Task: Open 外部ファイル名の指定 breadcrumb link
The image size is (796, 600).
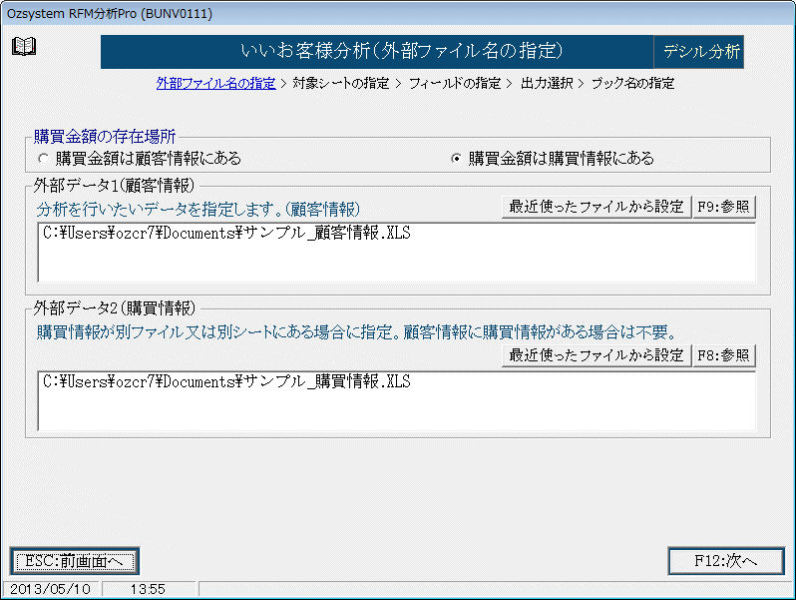Action: click(x=216, y=83)
